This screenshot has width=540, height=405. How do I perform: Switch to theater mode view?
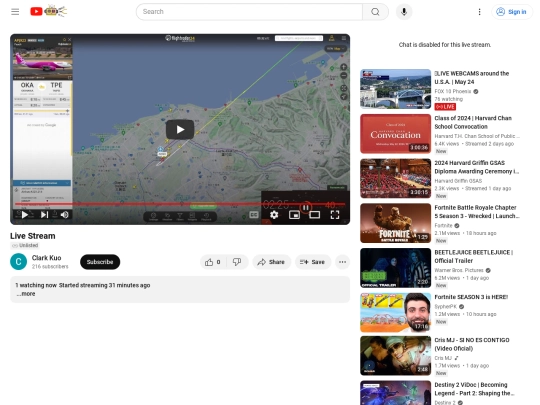[x=314, y=215]
